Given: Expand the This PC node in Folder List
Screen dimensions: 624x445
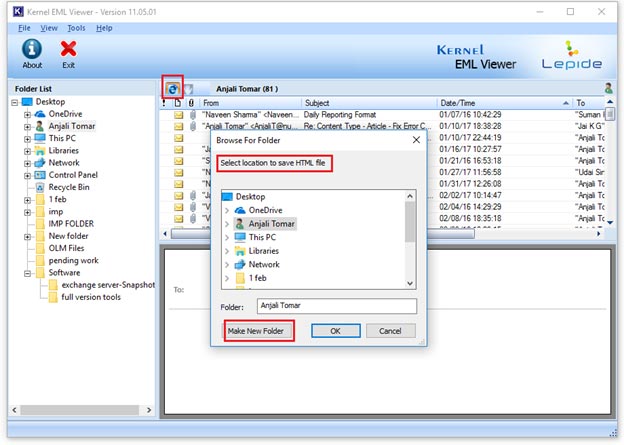Looking at the screenshot, I should click(x=27, y=139).
